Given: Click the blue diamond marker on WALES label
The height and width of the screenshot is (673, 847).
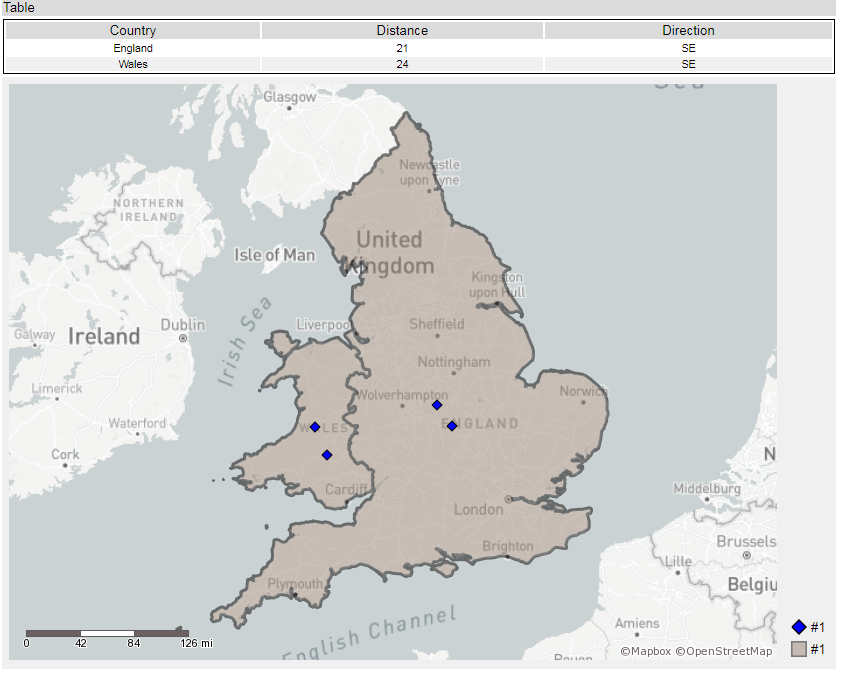Looking at the screenshot, I should 315,427.
